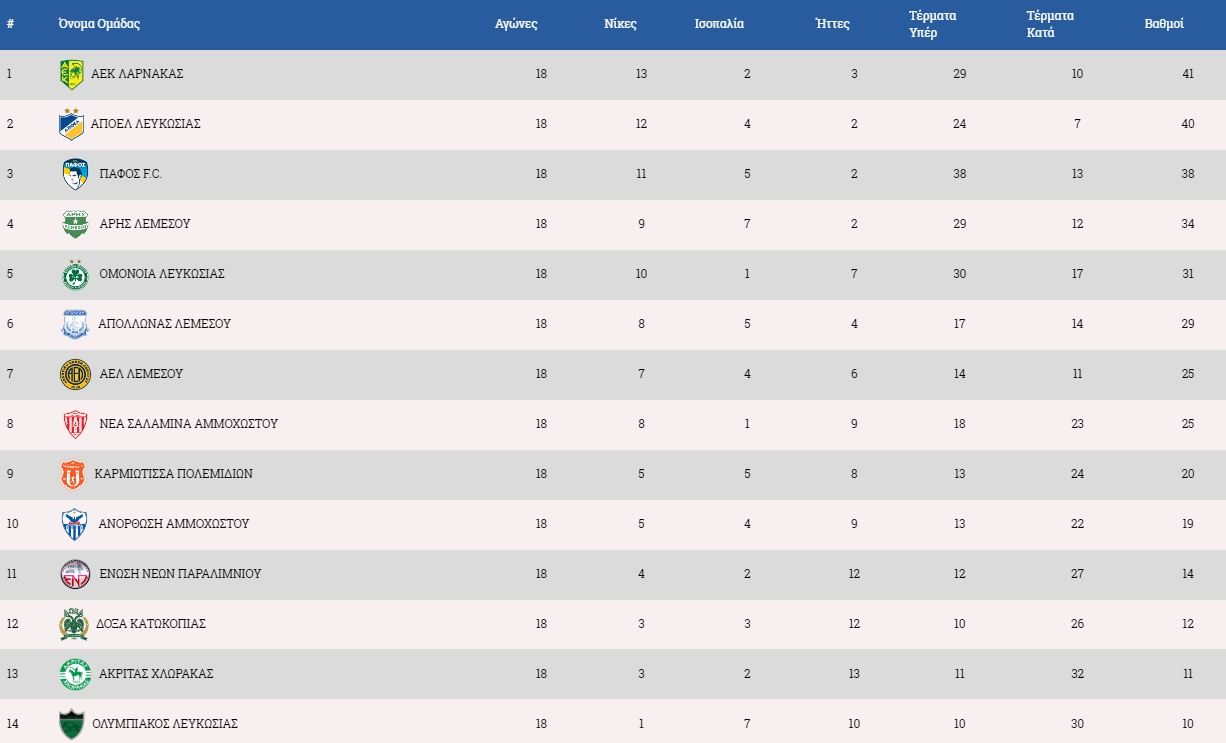
Task: Click the ΔΟΞΑ ΚΑΤΩΚΟΠΙΑΣ club crest
Action: coord(74,624)
